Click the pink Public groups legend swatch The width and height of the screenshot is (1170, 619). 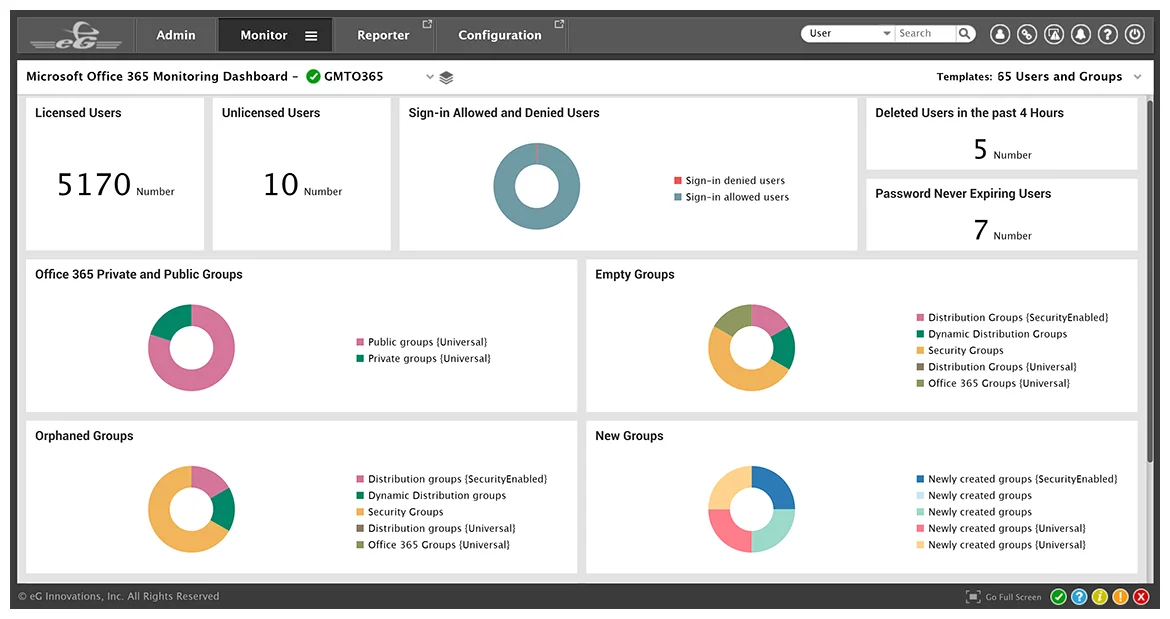(x=360, y=342)
